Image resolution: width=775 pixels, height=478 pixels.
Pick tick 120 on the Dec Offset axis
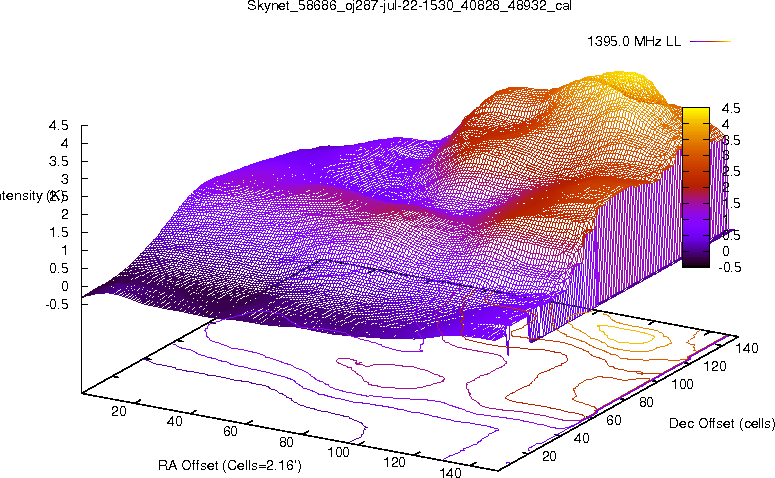715,366
